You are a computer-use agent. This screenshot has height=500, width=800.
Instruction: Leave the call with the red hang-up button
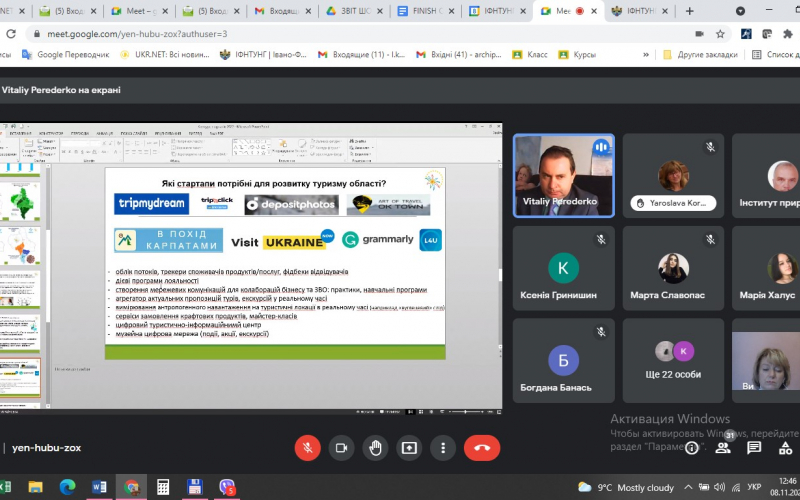(482, 448)
